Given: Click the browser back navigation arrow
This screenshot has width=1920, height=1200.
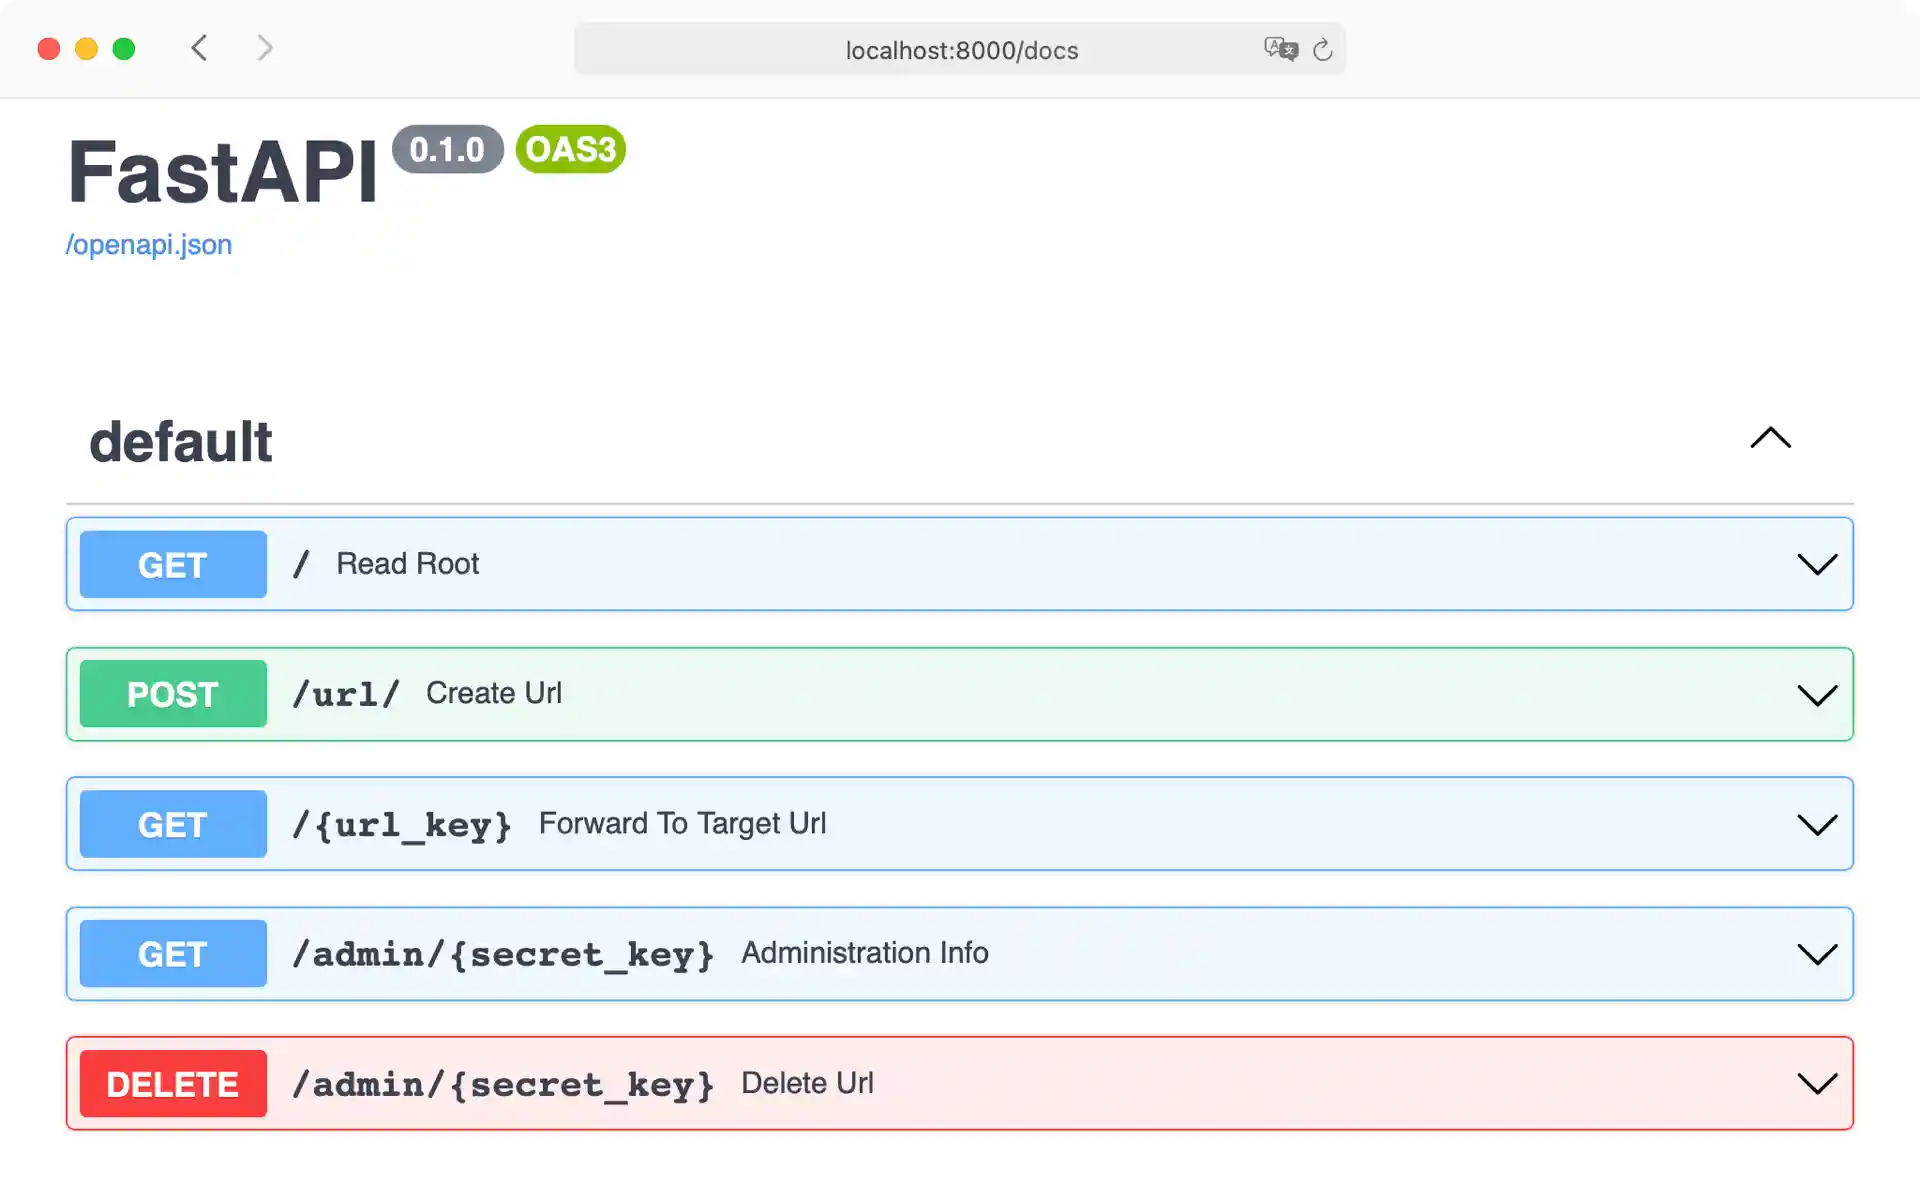Looking at the screenshot, I should click(199, 47).
